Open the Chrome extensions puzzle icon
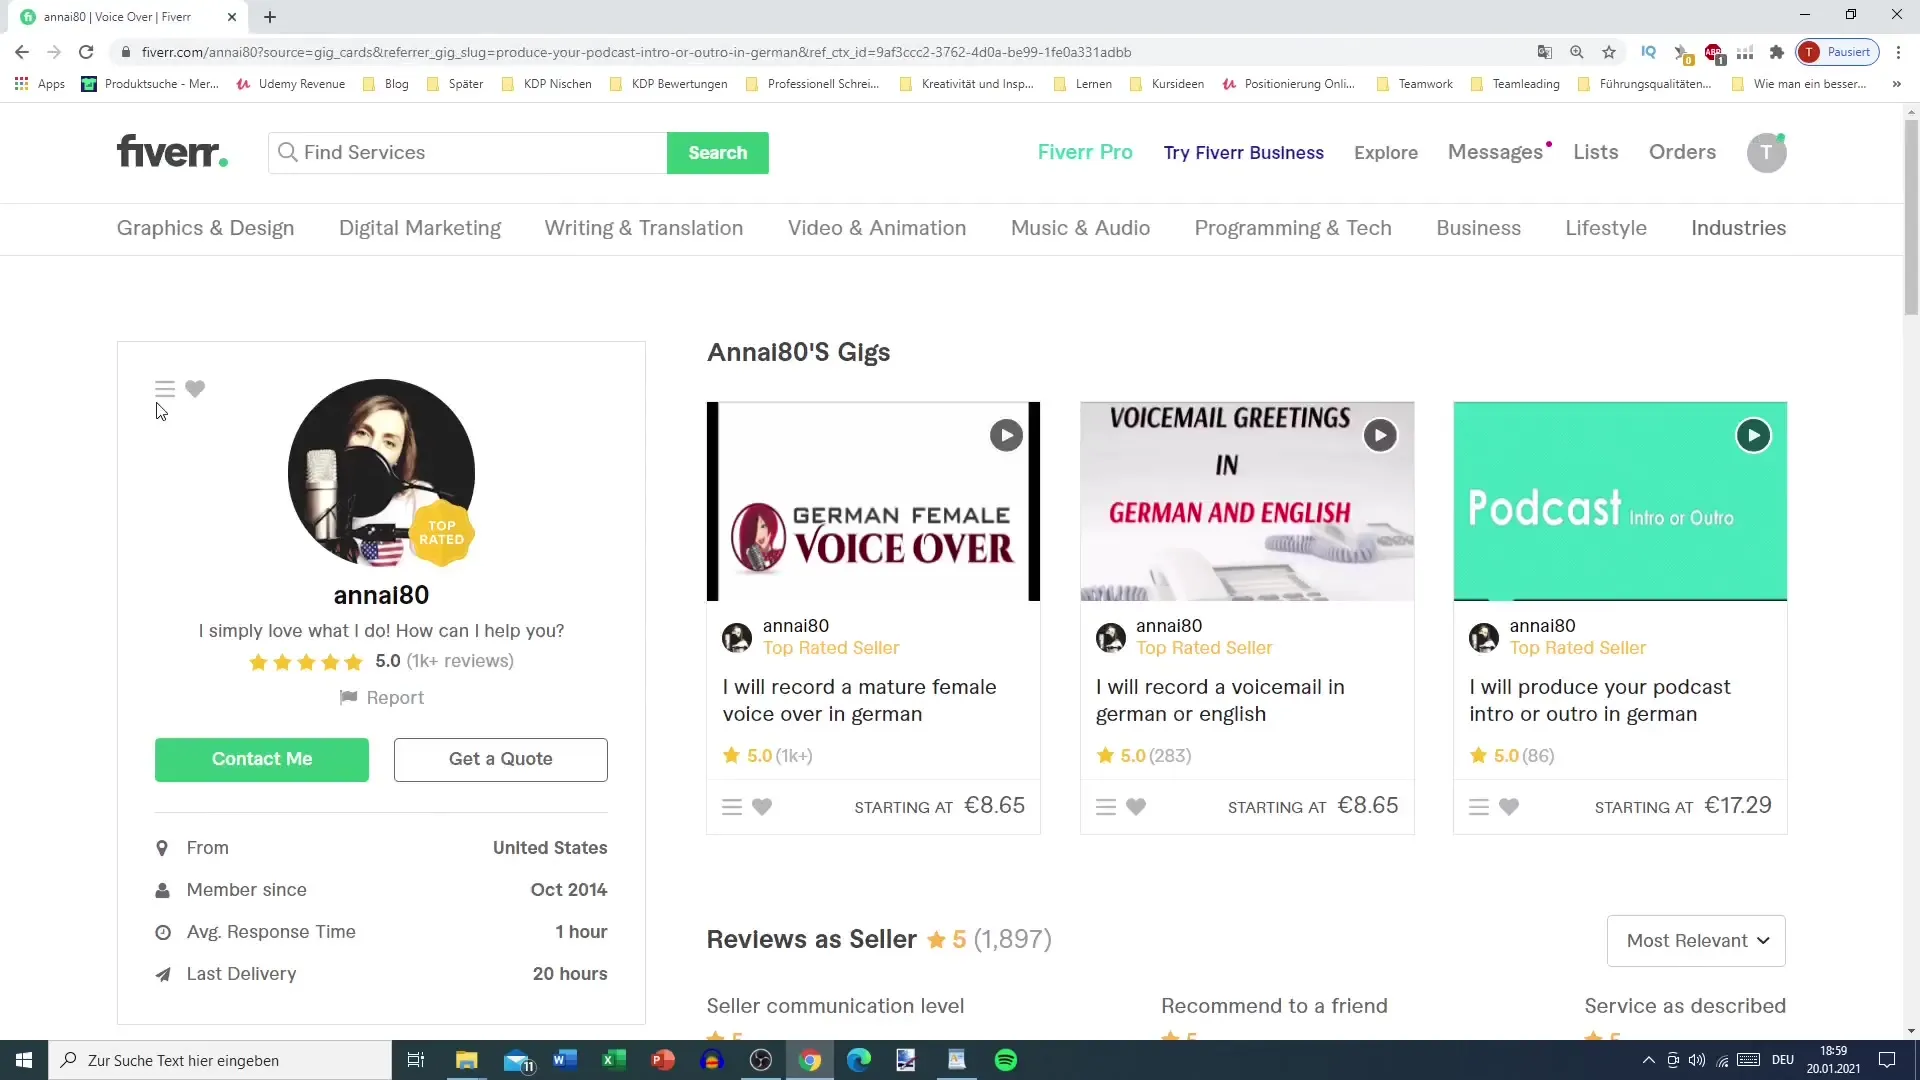 tap(1777, 52)
